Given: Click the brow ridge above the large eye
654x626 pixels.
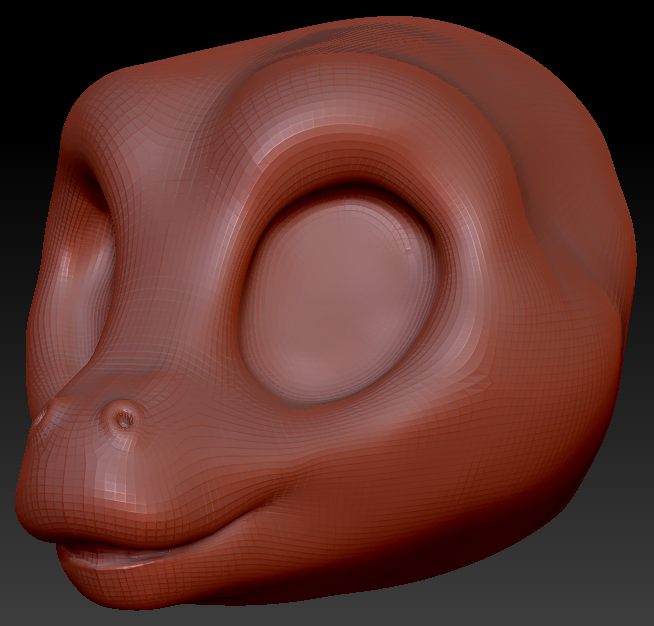Looking at the screenshot, I should point(330,130).
